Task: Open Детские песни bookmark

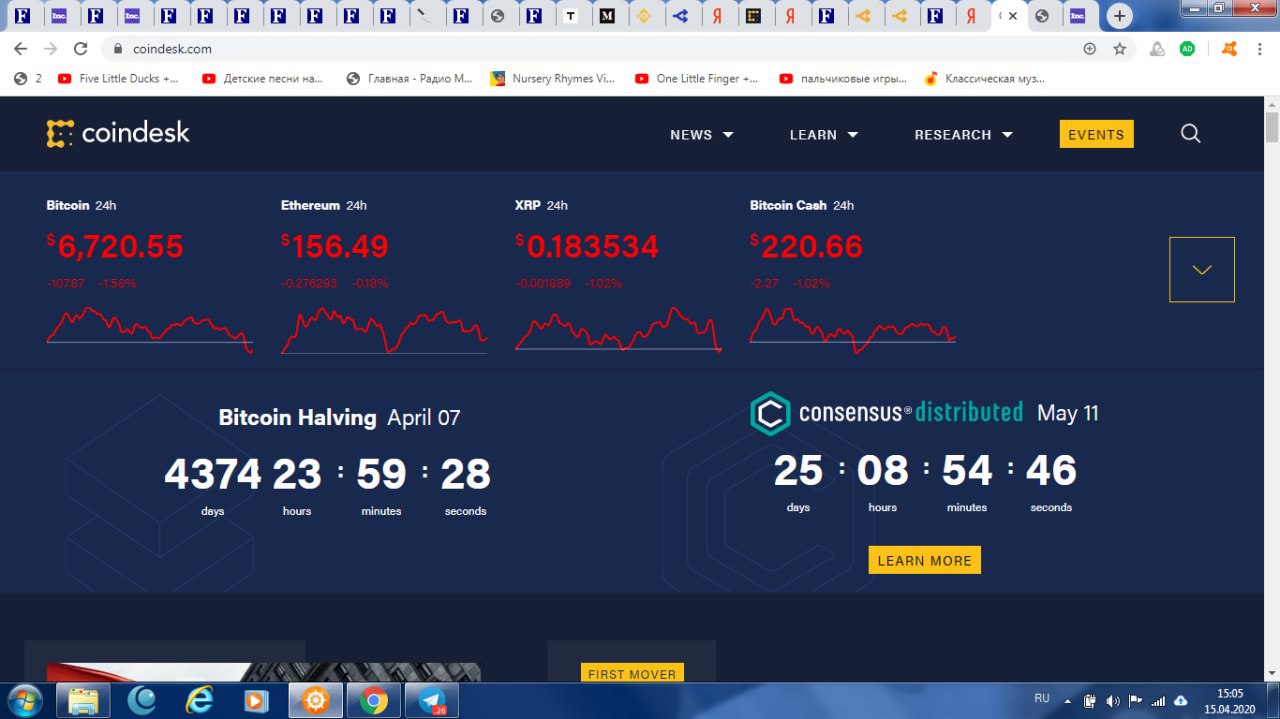Action: 263,78
